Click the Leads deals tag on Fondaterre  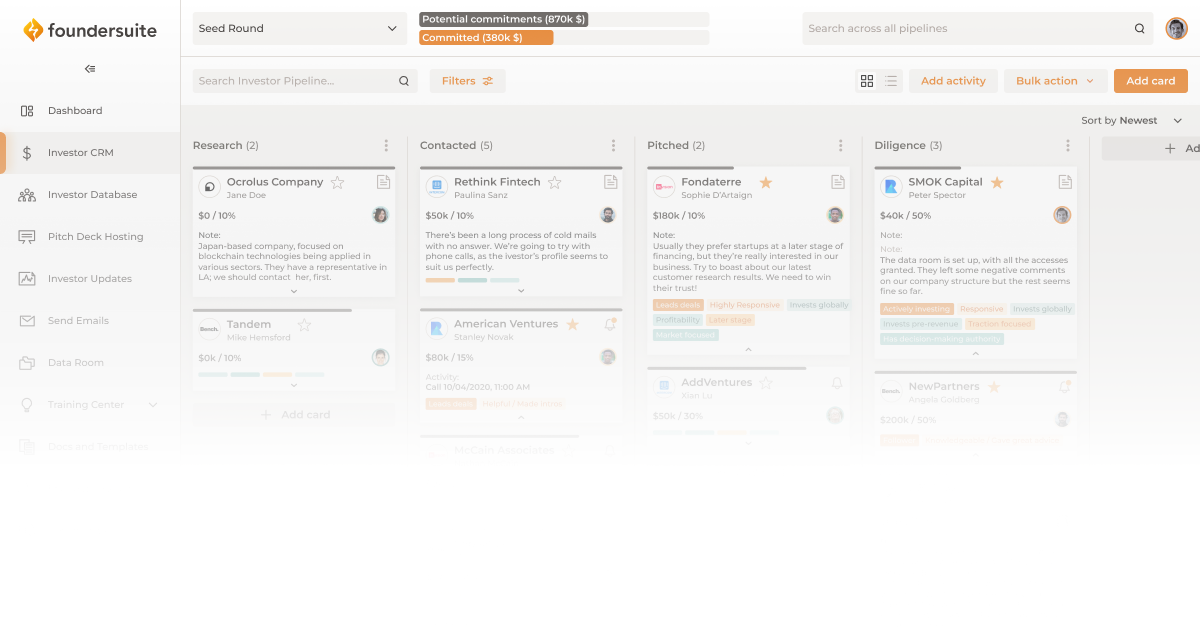[x=678, y=305]
